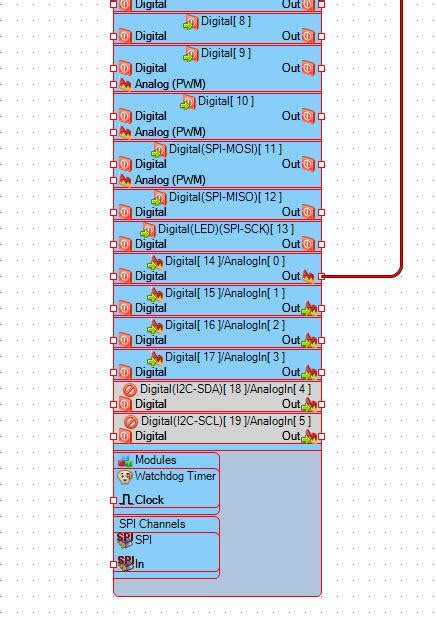Click the disabled icon on Digital(I2C-SCL)[ 19 ]

point(130,422)
